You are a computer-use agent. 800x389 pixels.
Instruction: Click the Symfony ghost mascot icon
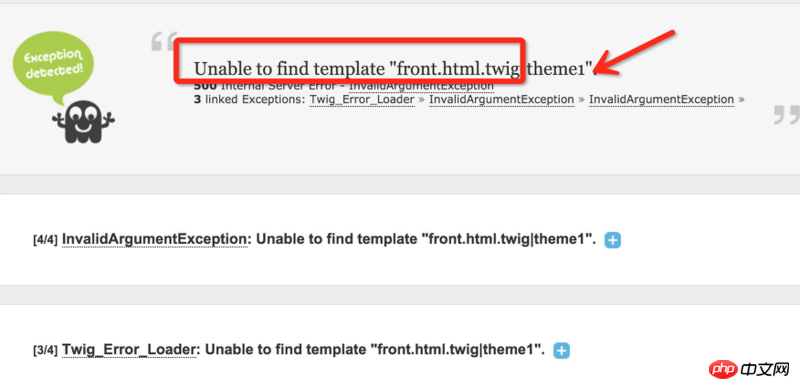coord(84,121)
